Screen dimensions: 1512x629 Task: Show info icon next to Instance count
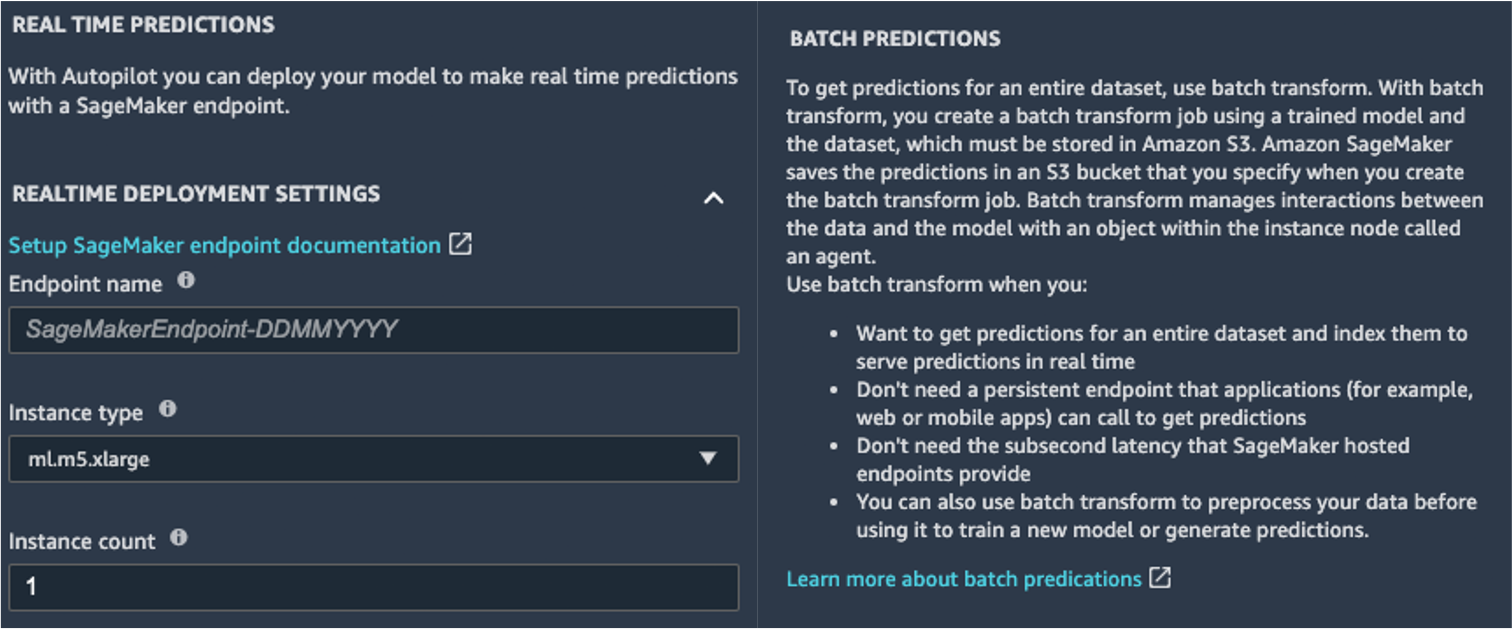tap(179, 538)
